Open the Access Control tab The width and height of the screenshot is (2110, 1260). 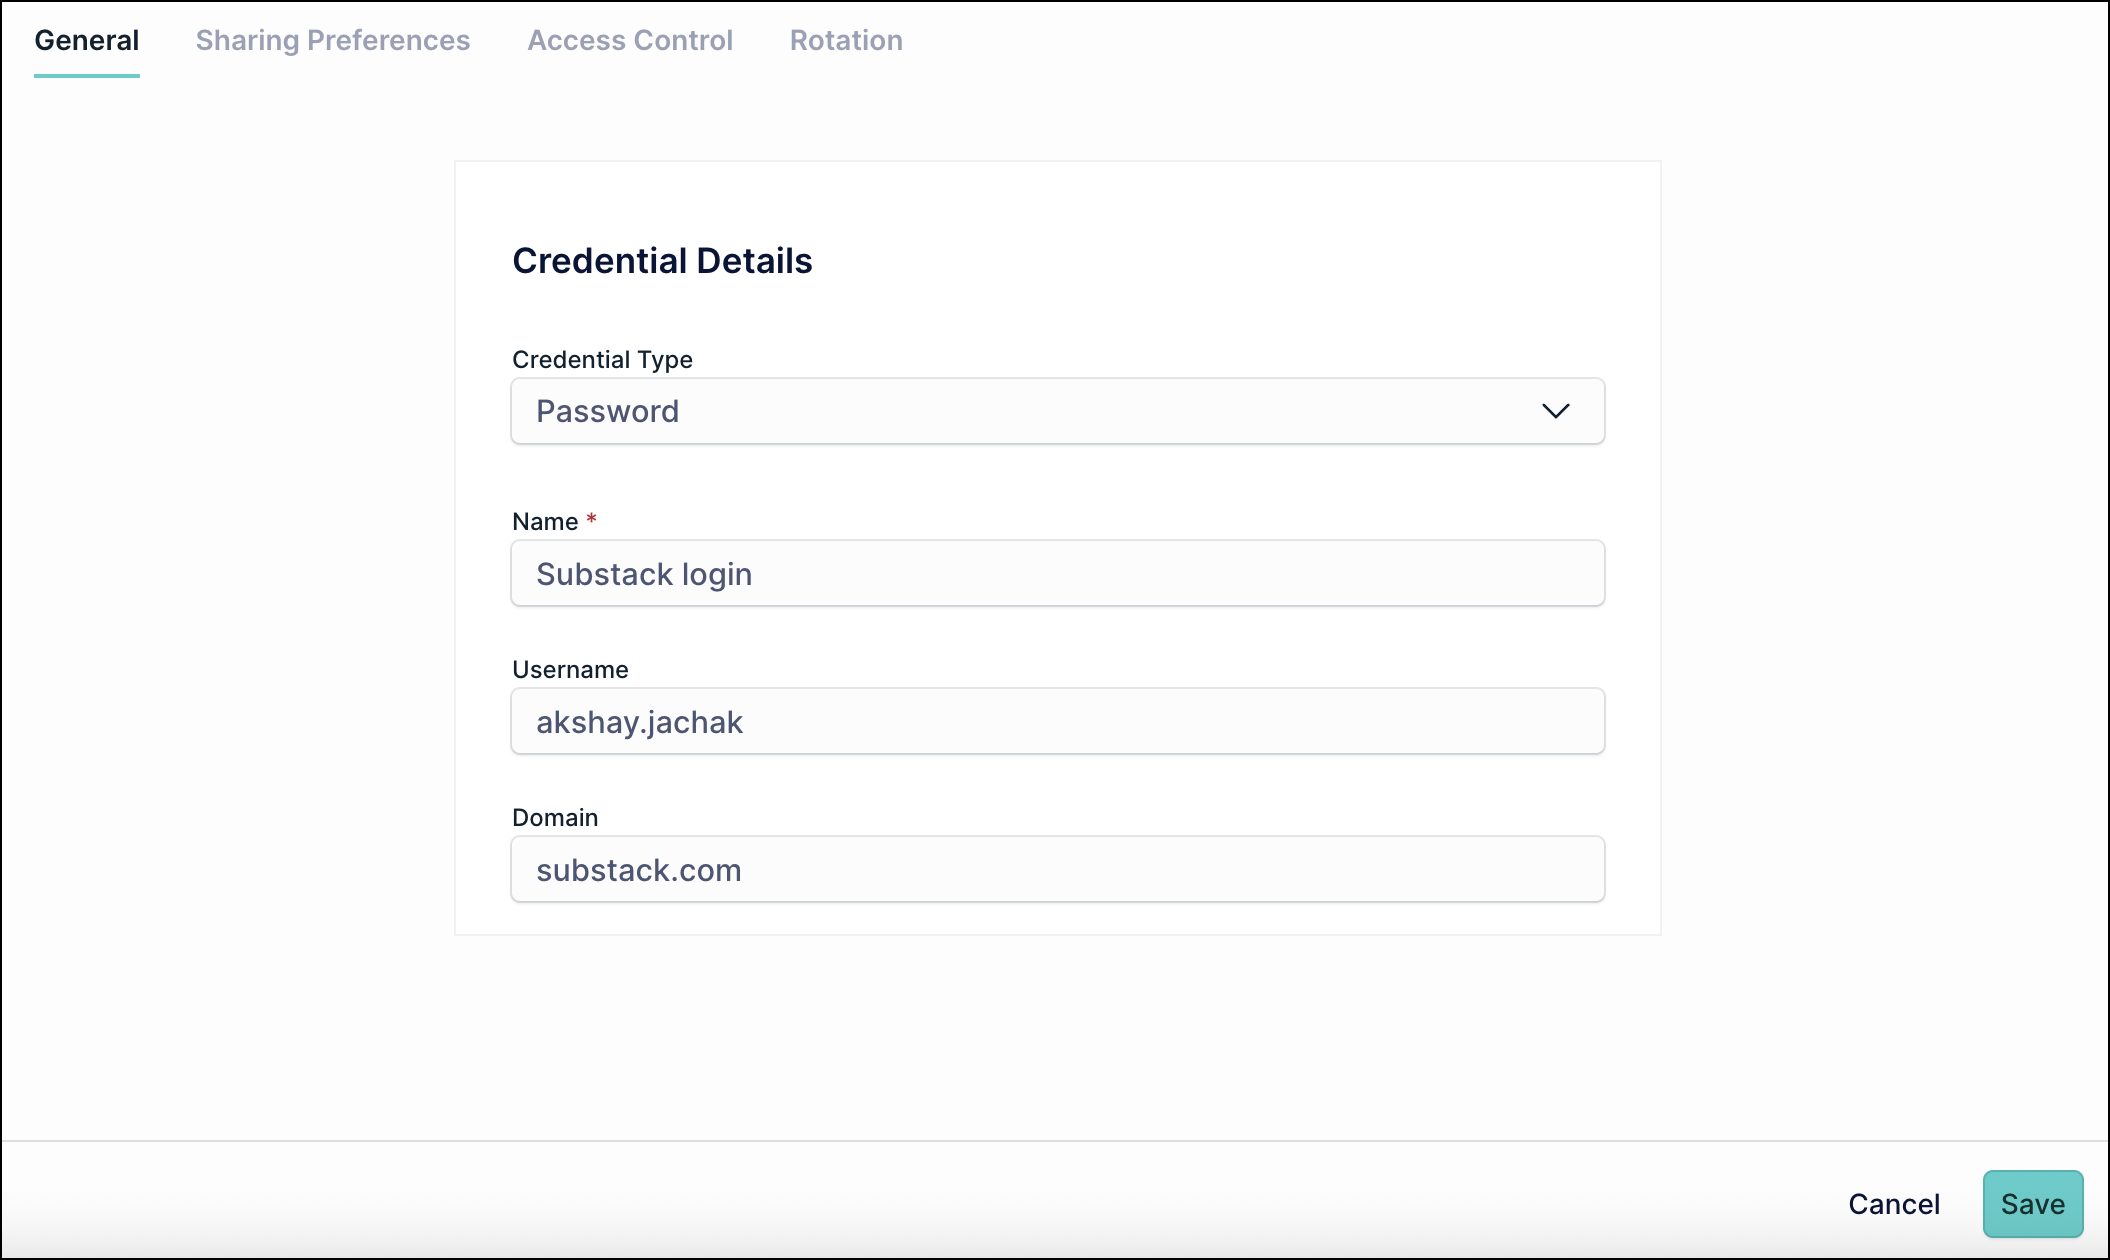(629, 40)
